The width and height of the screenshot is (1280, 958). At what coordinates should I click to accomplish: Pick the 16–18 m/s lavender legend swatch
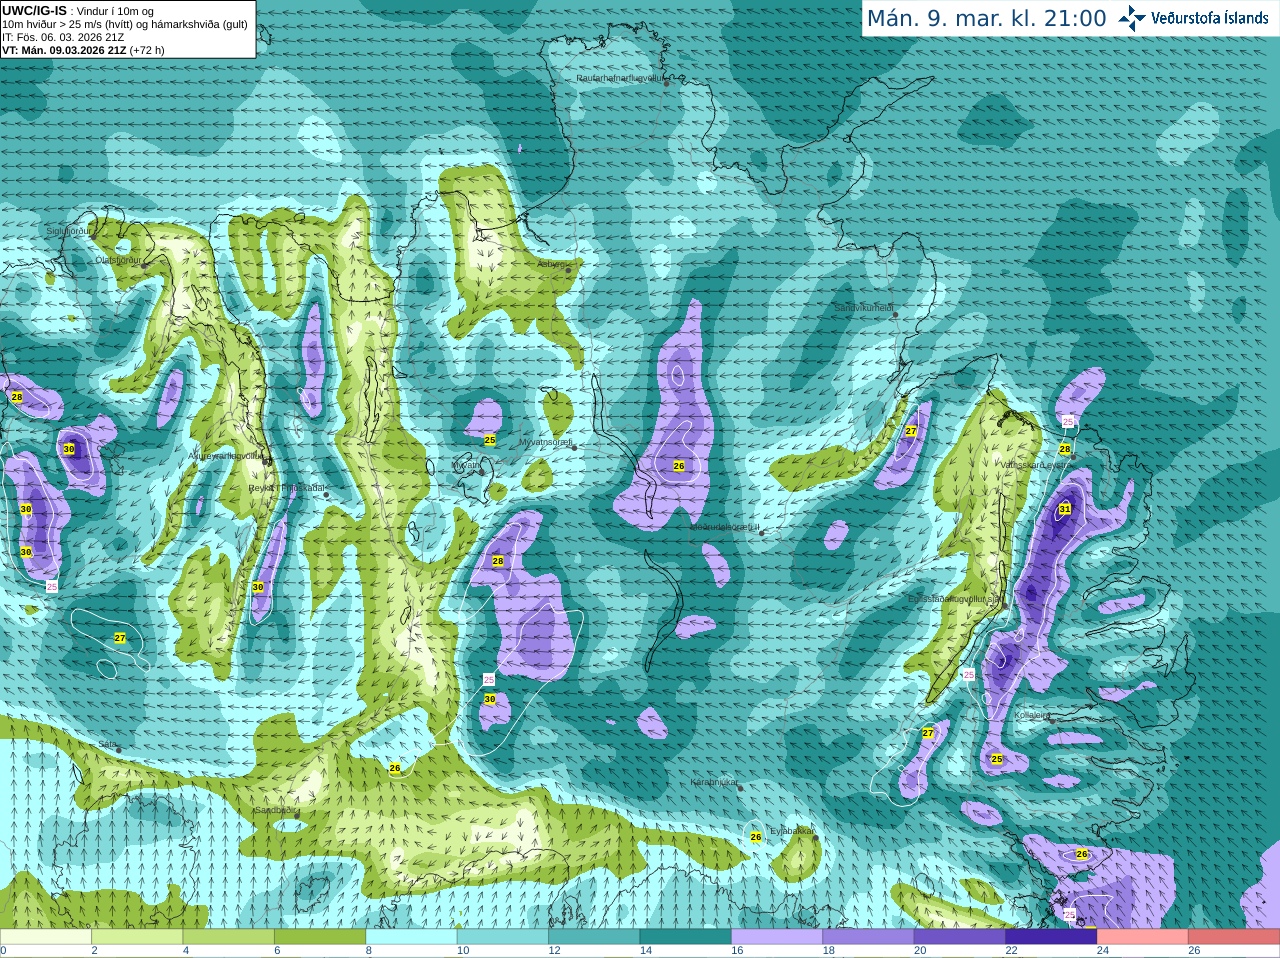(777, 937)
